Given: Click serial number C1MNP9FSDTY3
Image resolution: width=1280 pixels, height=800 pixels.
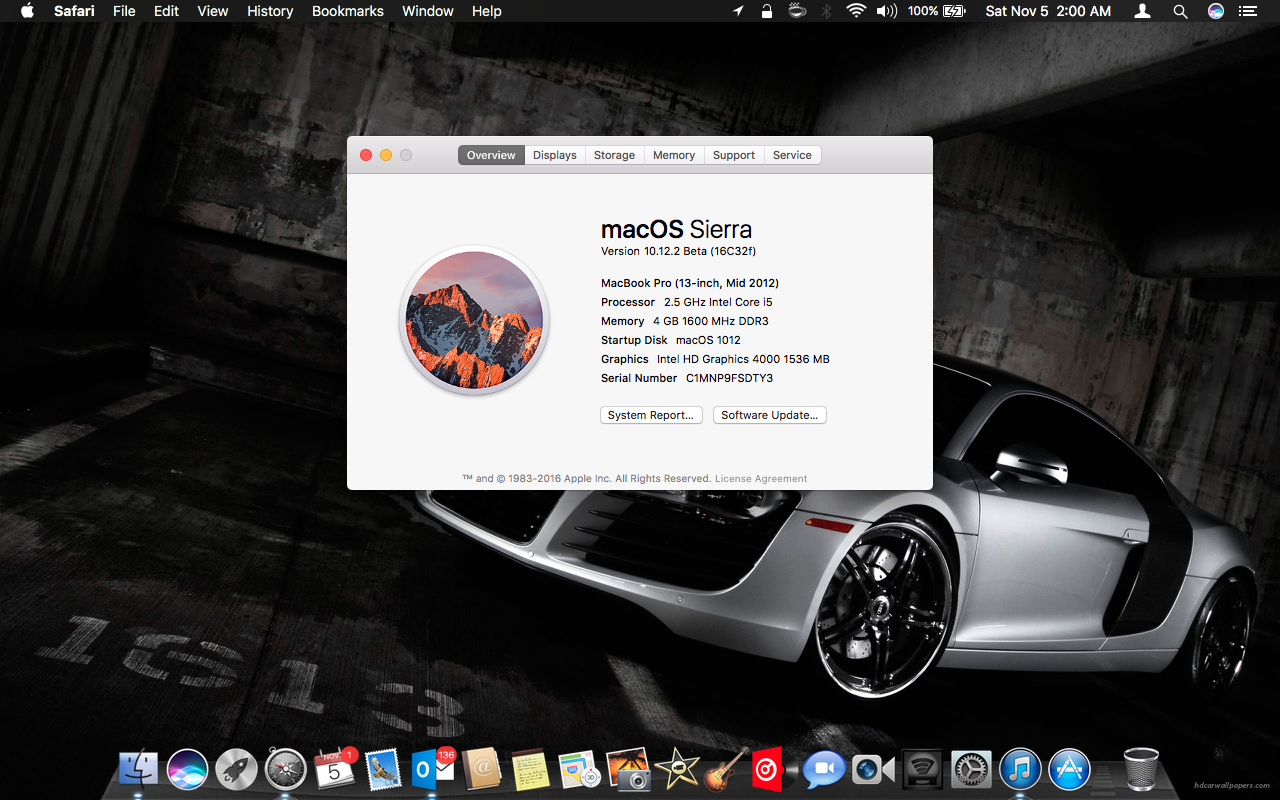Looking at the screenshot, I should tap(729, 378).
